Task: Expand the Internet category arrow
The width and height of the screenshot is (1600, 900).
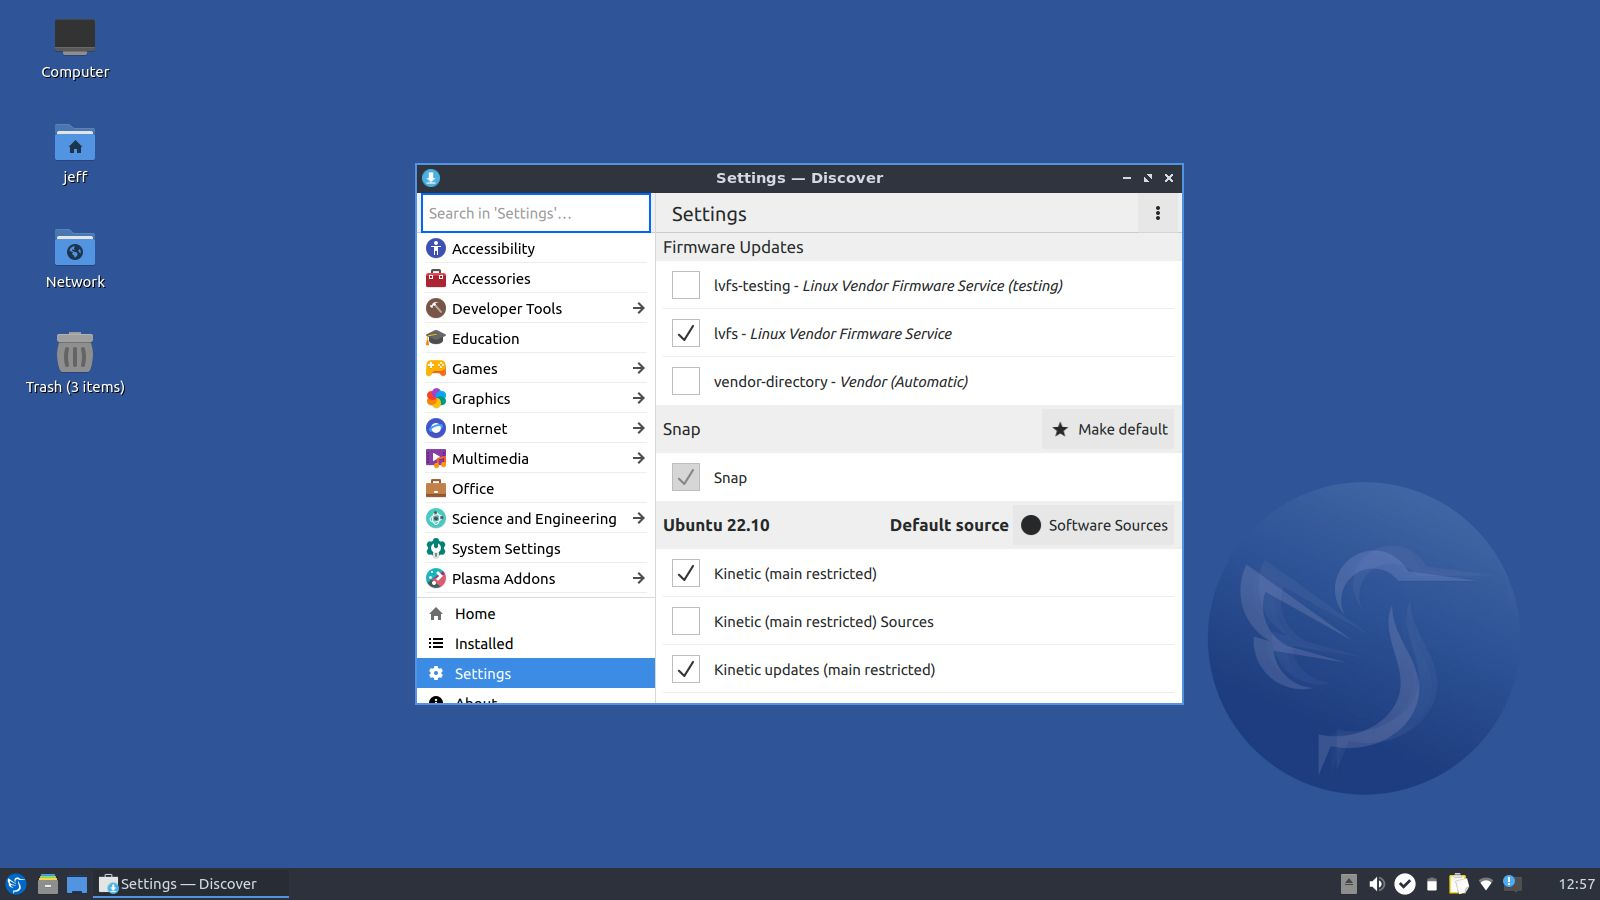Action: tap(638, 428)
